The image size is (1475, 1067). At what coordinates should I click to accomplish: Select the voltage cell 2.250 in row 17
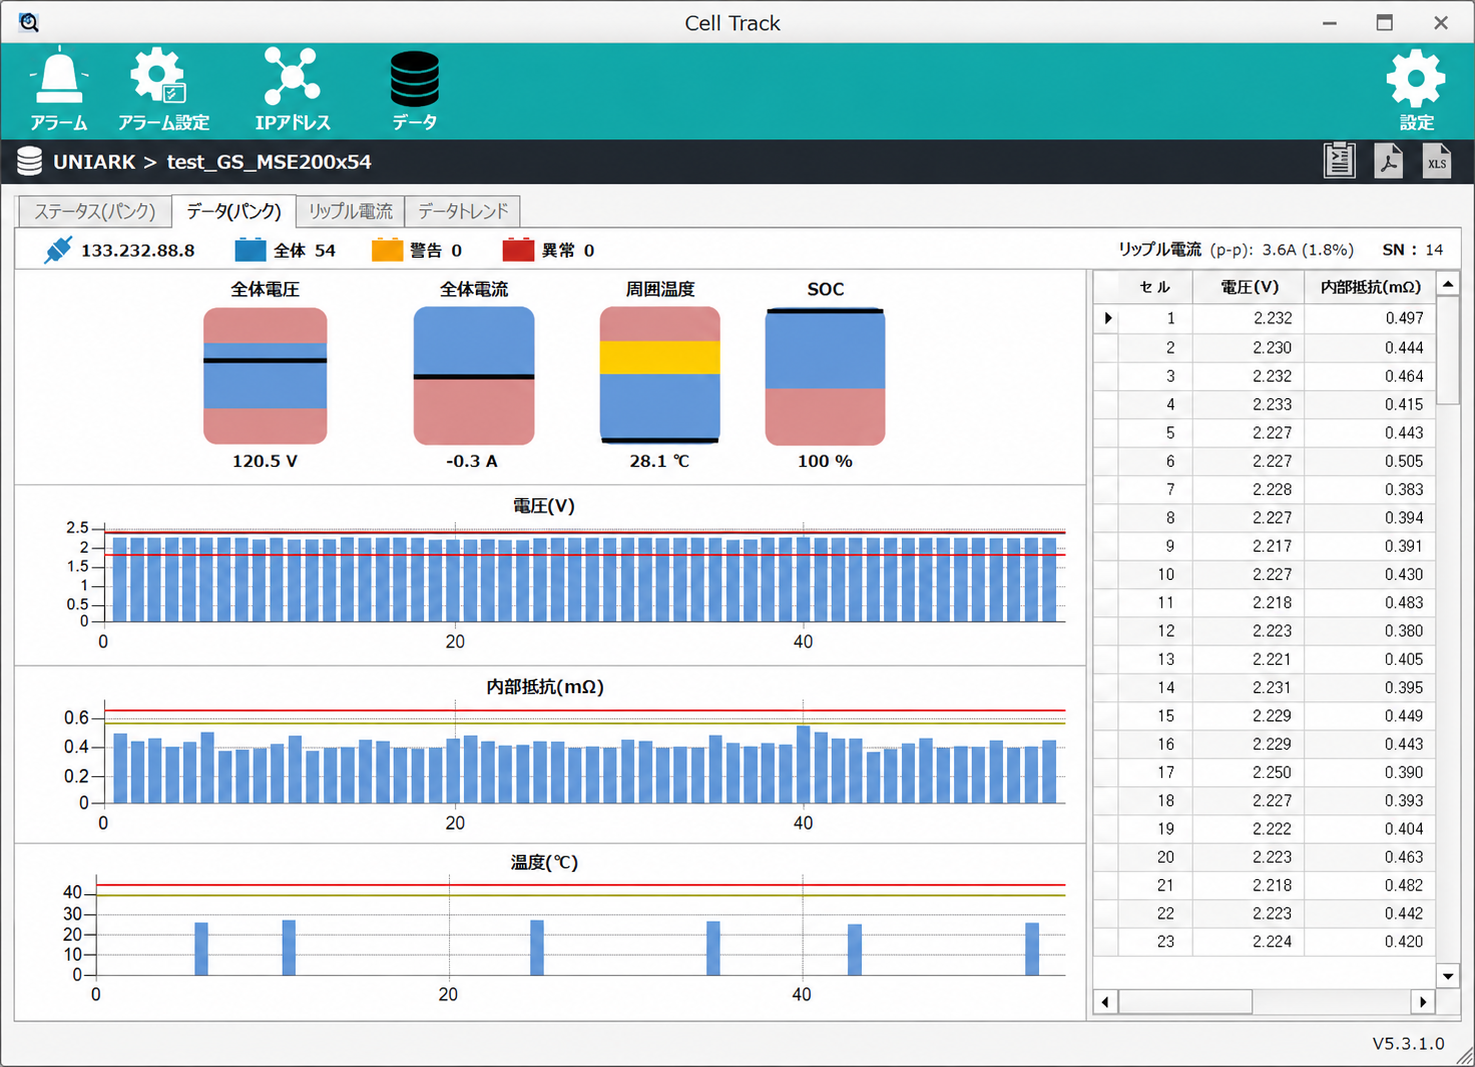click(x=1249, y=772)
